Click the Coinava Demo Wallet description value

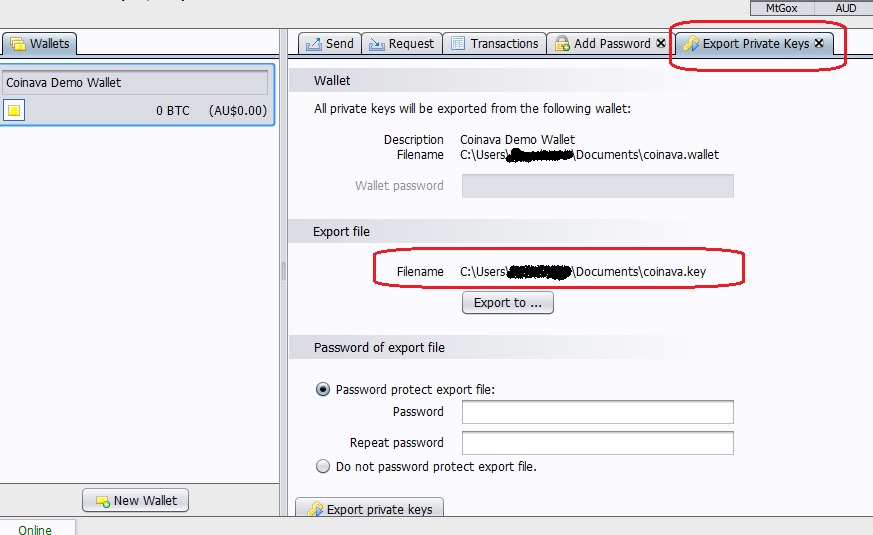pyautogui.click(x=517, y=139)
